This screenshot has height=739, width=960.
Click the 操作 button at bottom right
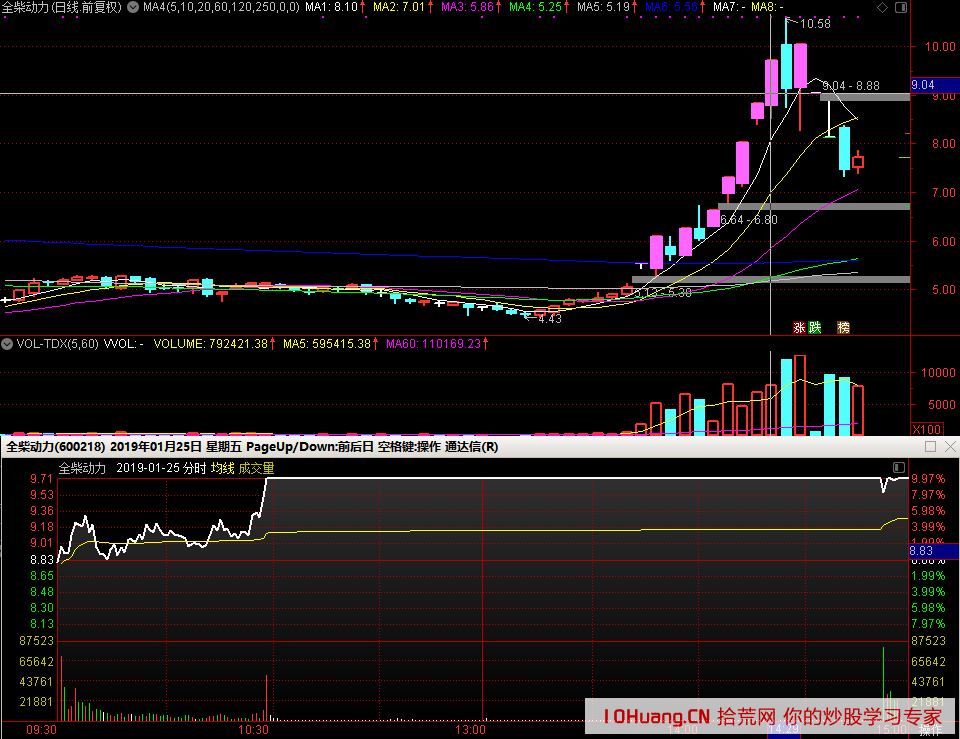pyautogui.click(x=930, y=731)
